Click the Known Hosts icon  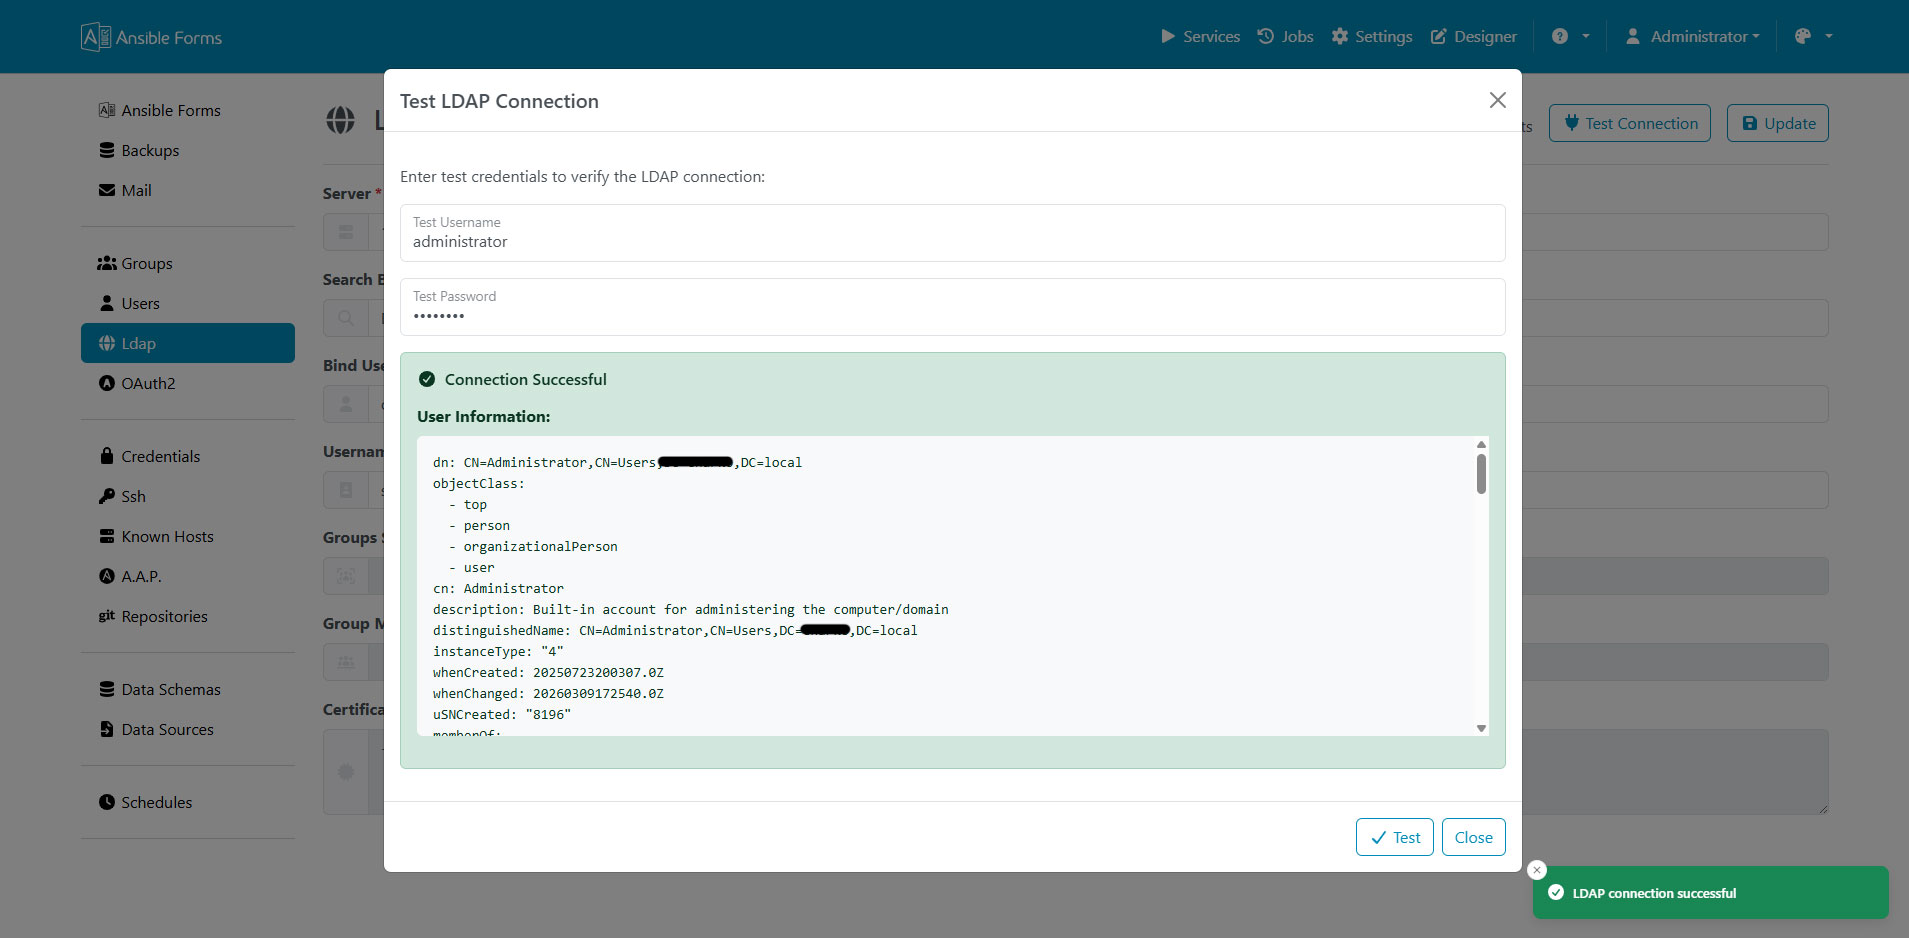[107, 536]
